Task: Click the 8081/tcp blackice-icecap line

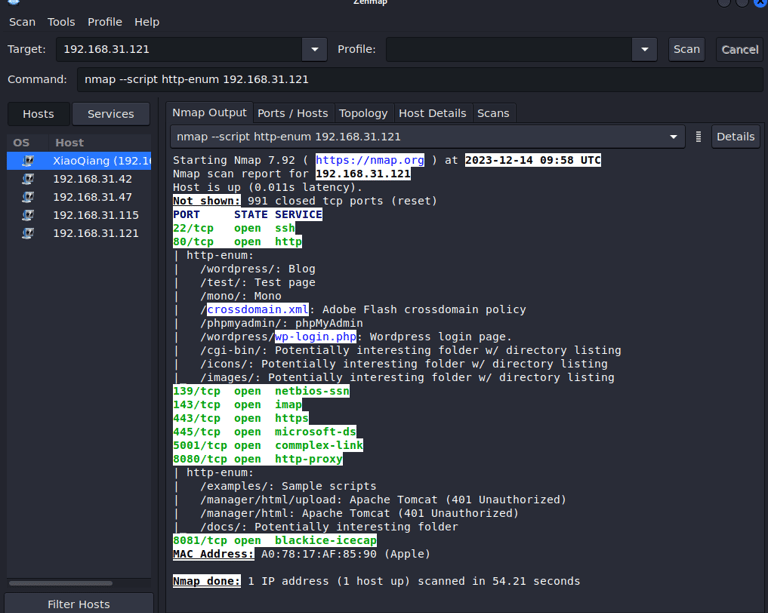Action: point(275,541)
